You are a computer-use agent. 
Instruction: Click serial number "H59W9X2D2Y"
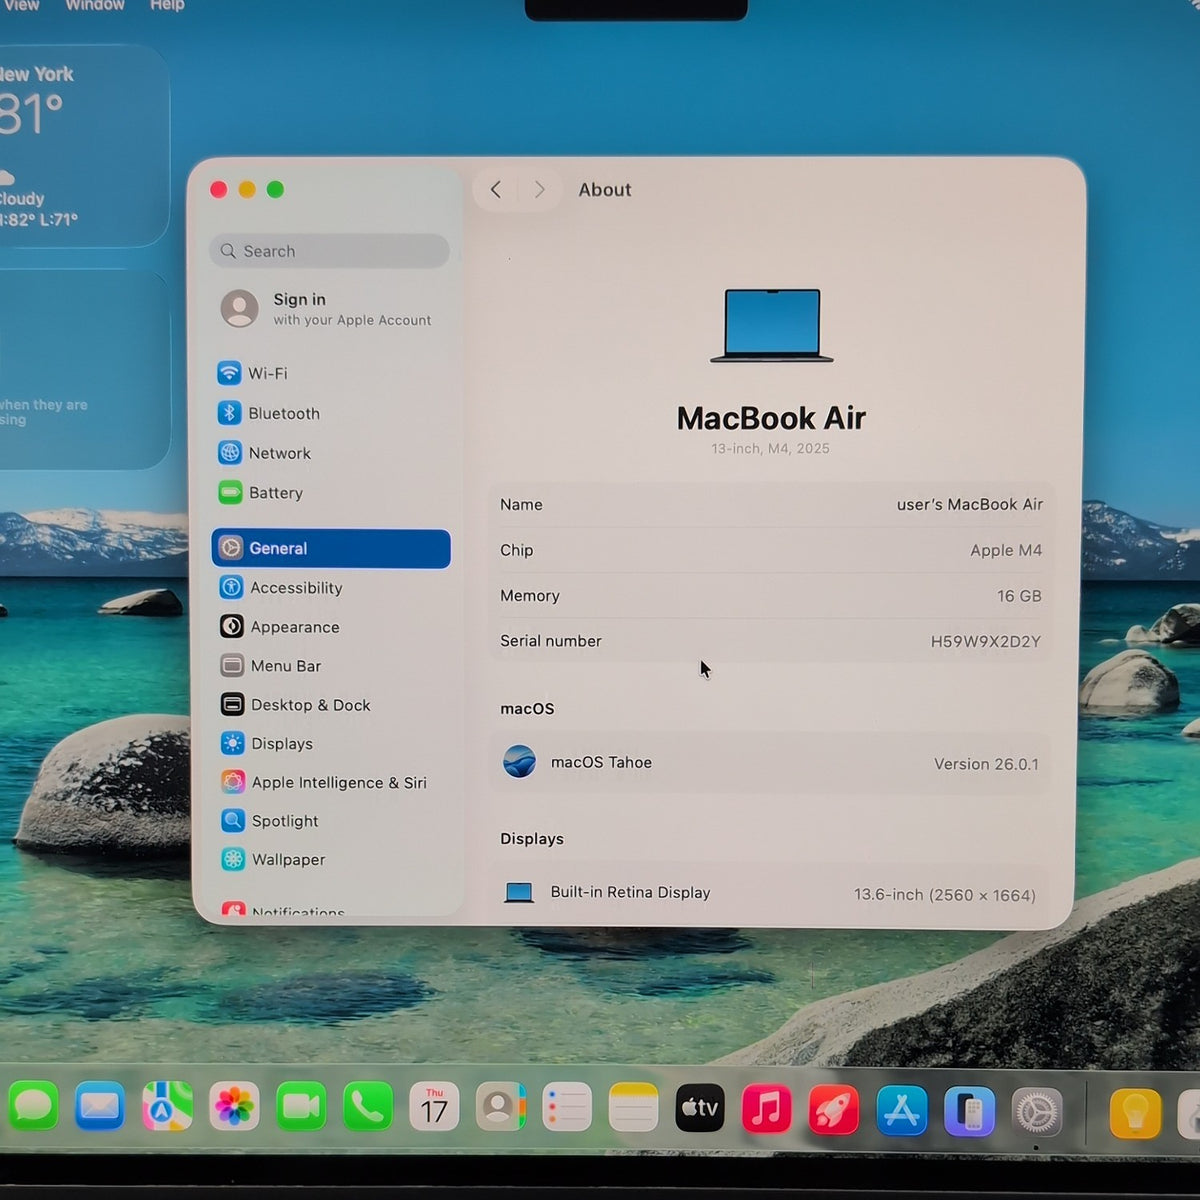point(986,641)
